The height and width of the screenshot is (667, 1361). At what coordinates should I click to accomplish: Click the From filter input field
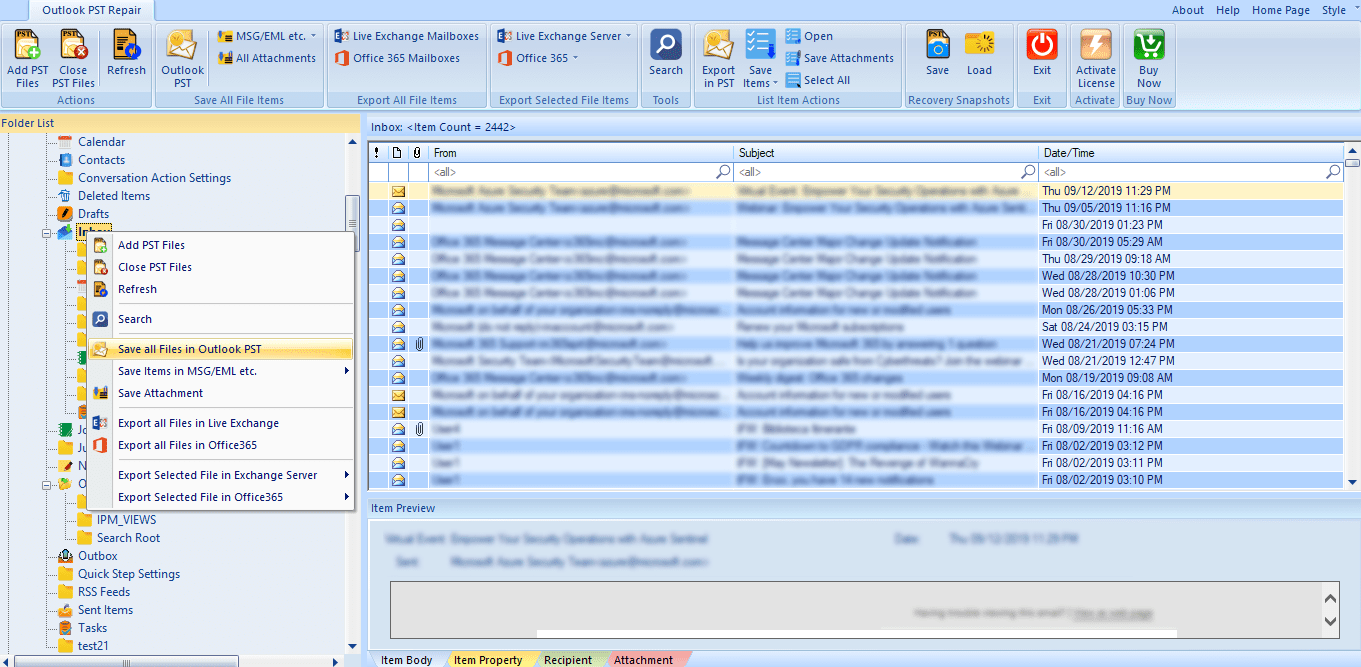tap(573, 172)
